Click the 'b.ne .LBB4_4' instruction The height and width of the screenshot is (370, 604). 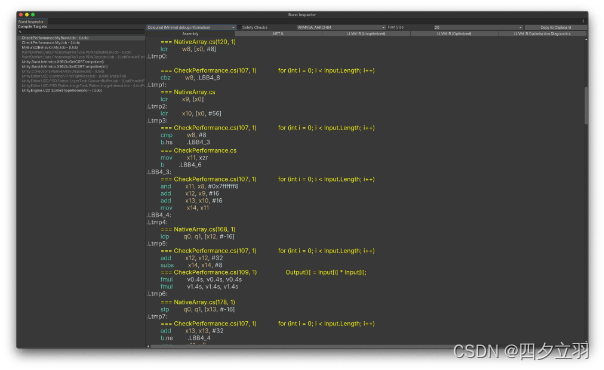pos(185,338)
